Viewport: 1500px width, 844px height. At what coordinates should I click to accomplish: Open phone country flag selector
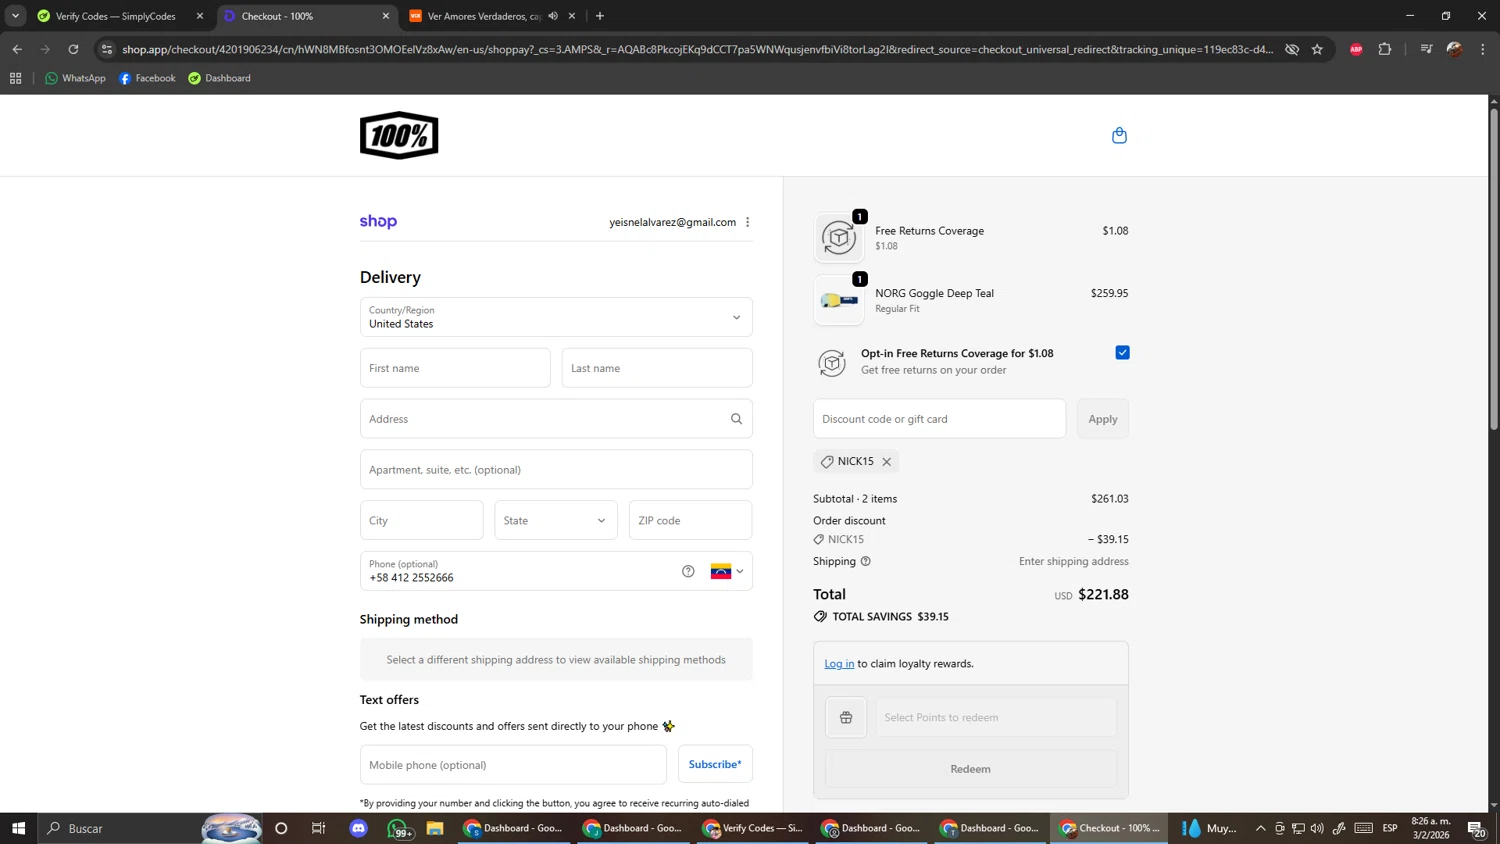point(727,571)
